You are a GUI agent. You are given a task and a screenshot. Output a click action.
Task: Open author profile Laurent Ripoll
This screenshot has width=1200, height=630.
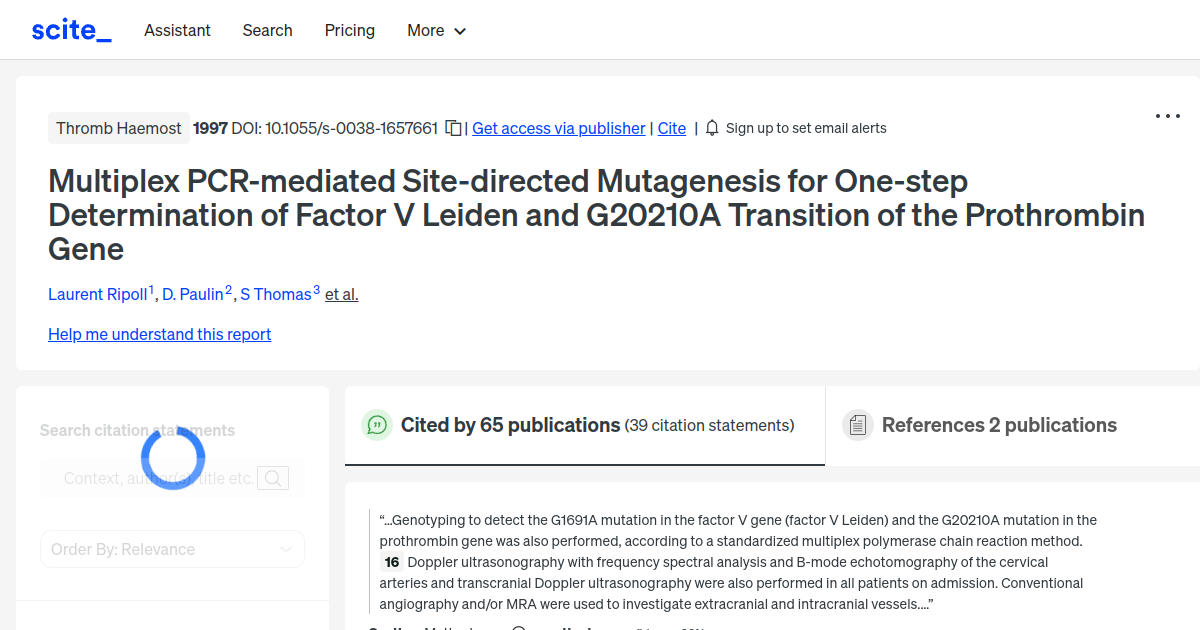[99, 294]
